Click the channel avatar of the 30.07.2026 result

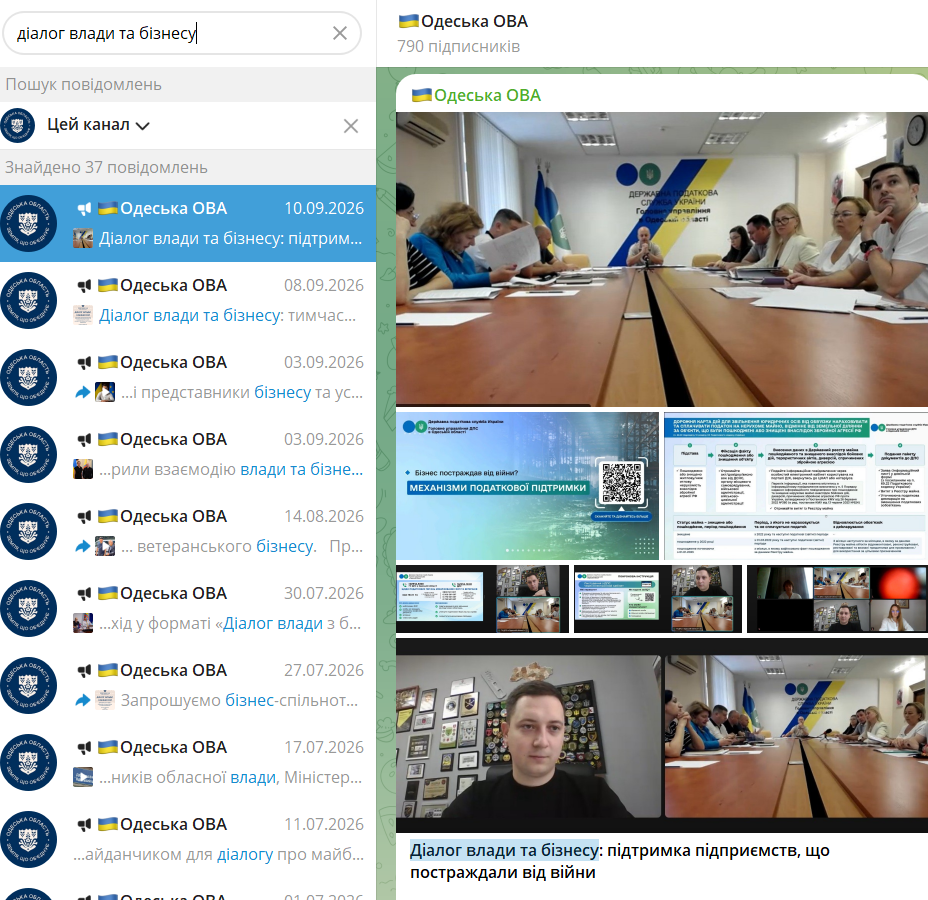point(28,608)
